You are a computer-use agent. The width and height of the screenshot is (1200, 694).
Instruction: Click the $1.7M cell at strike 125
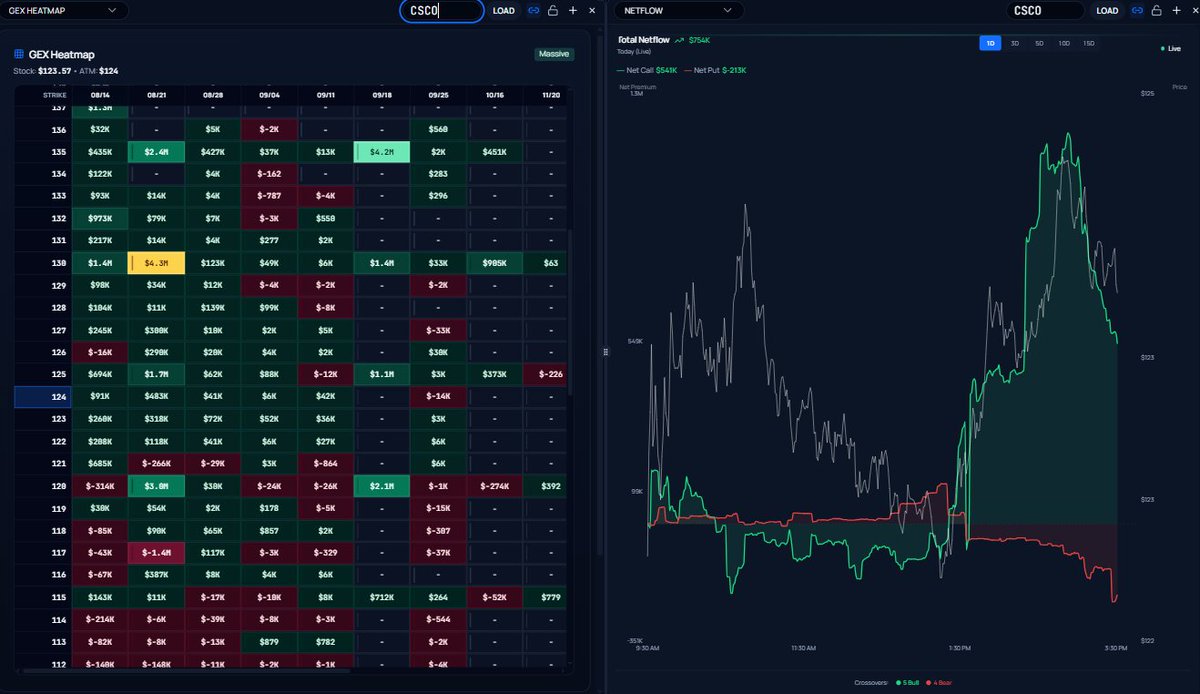point(156,374)
